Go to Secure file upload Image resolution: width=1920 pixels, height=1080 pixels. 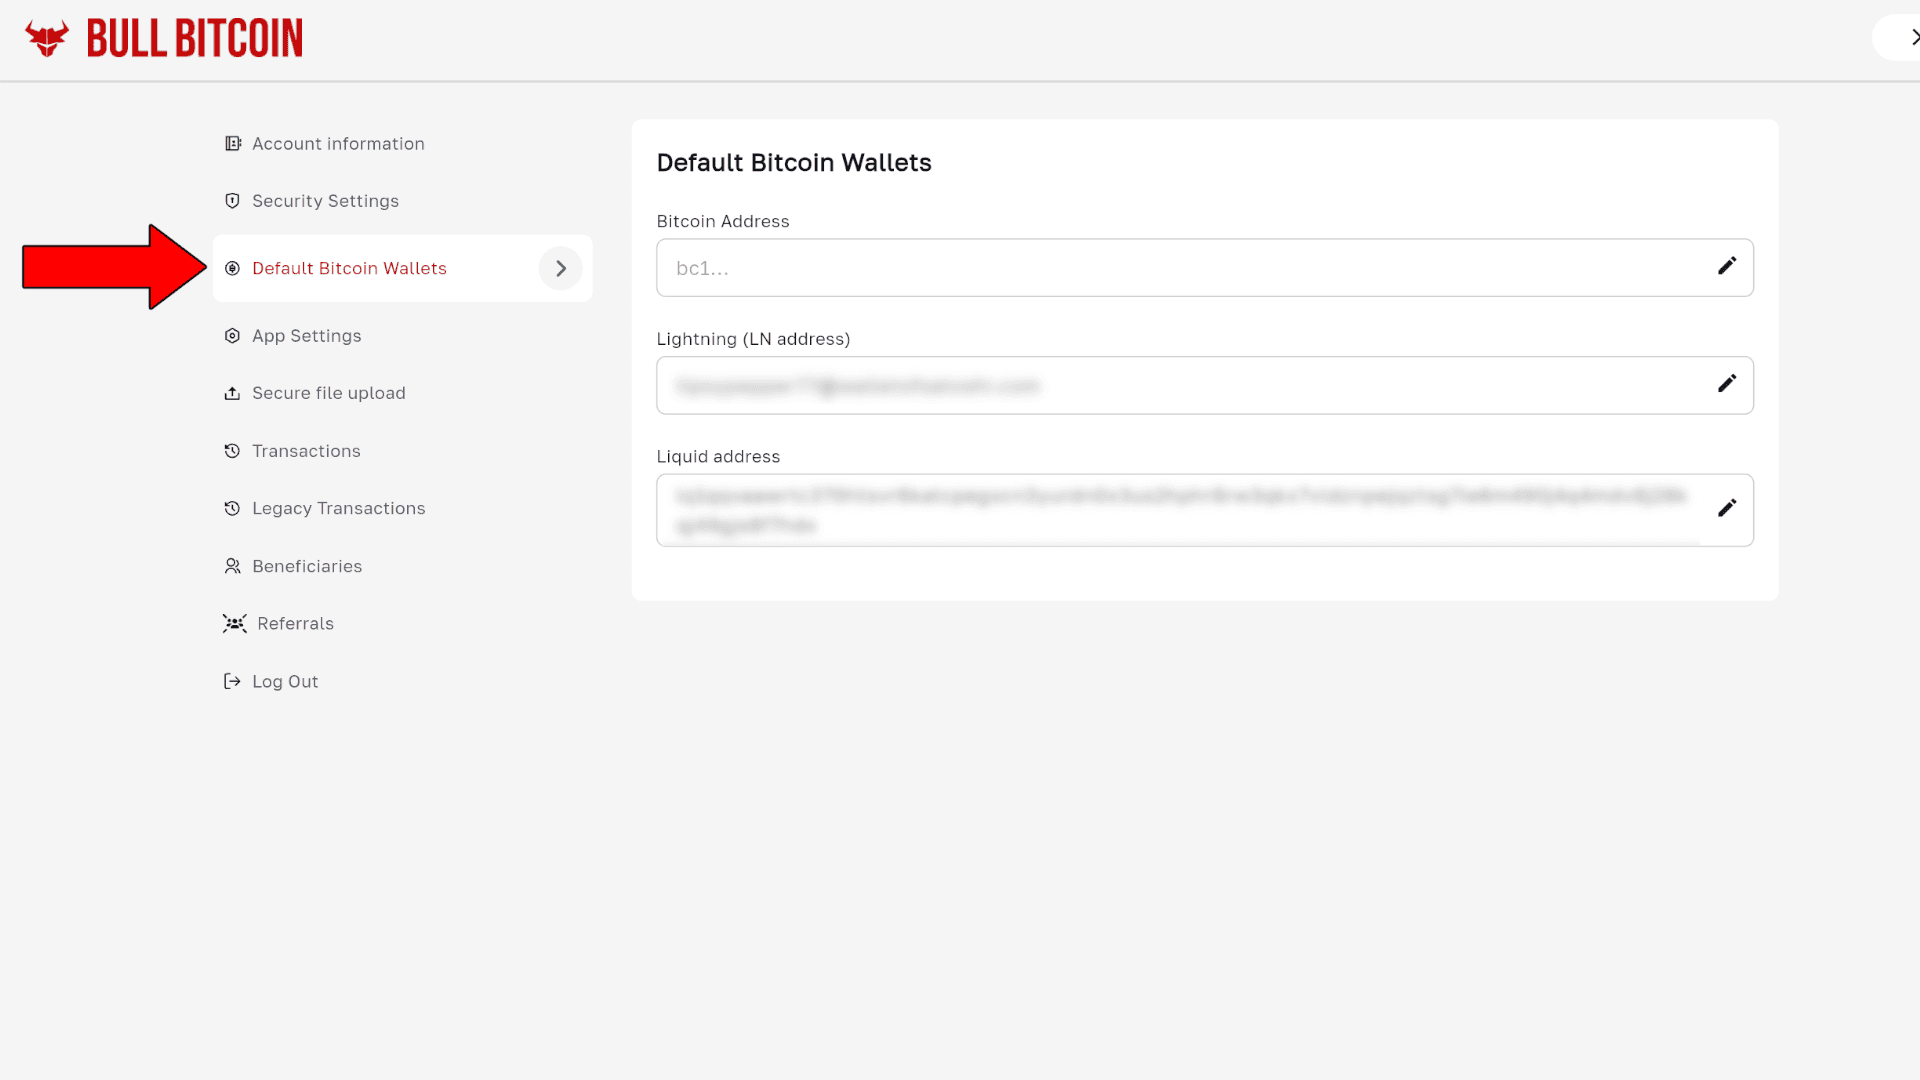(x=328, y=393)
